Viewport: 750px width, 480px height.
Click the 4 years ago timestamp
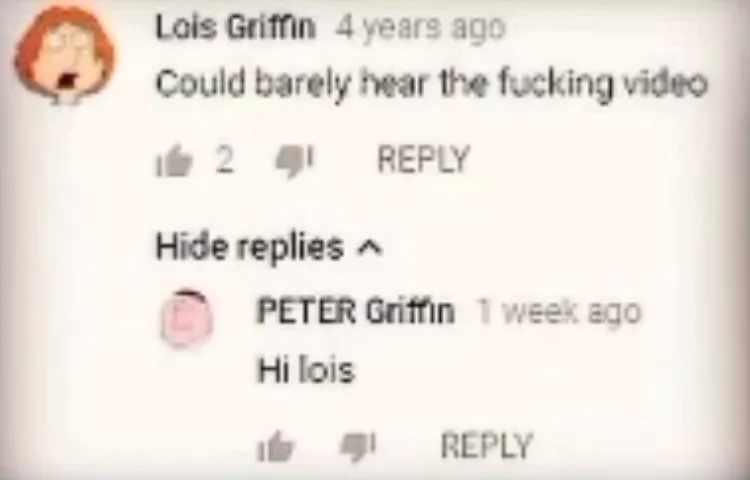coord(420,28)
